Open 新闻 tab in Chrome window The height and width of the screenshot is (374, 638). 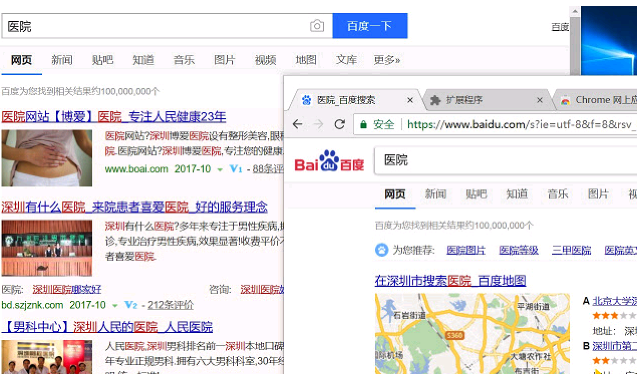(x=436, y=194)
